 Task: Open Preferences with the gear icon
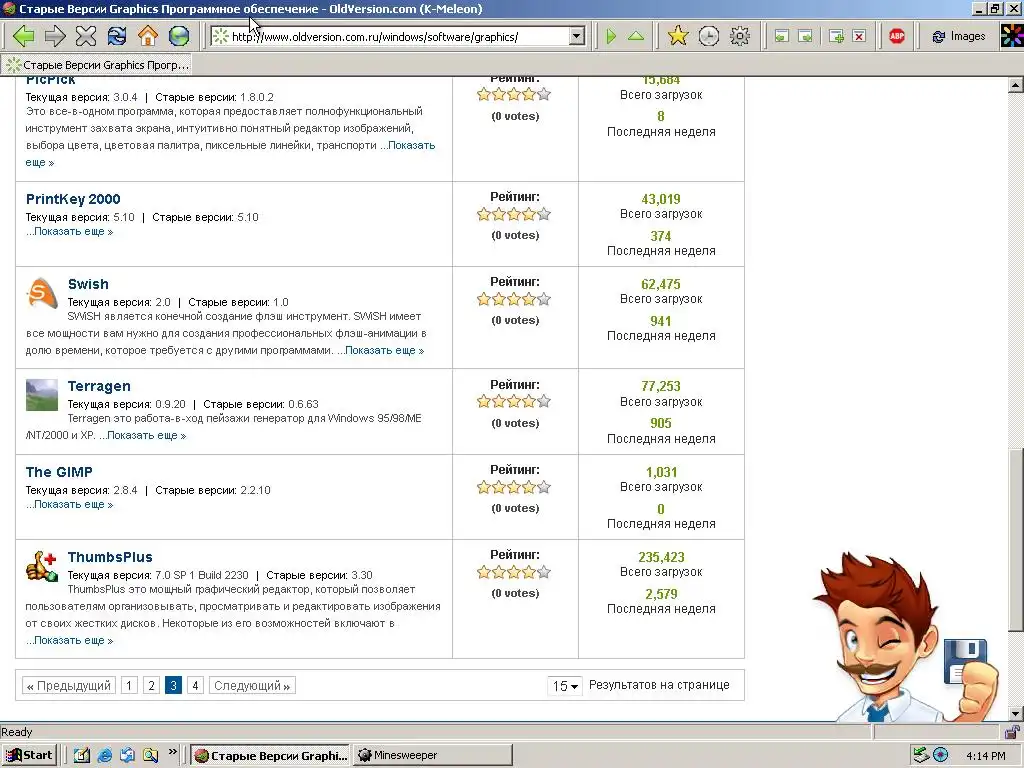click(x=740, y=36)
